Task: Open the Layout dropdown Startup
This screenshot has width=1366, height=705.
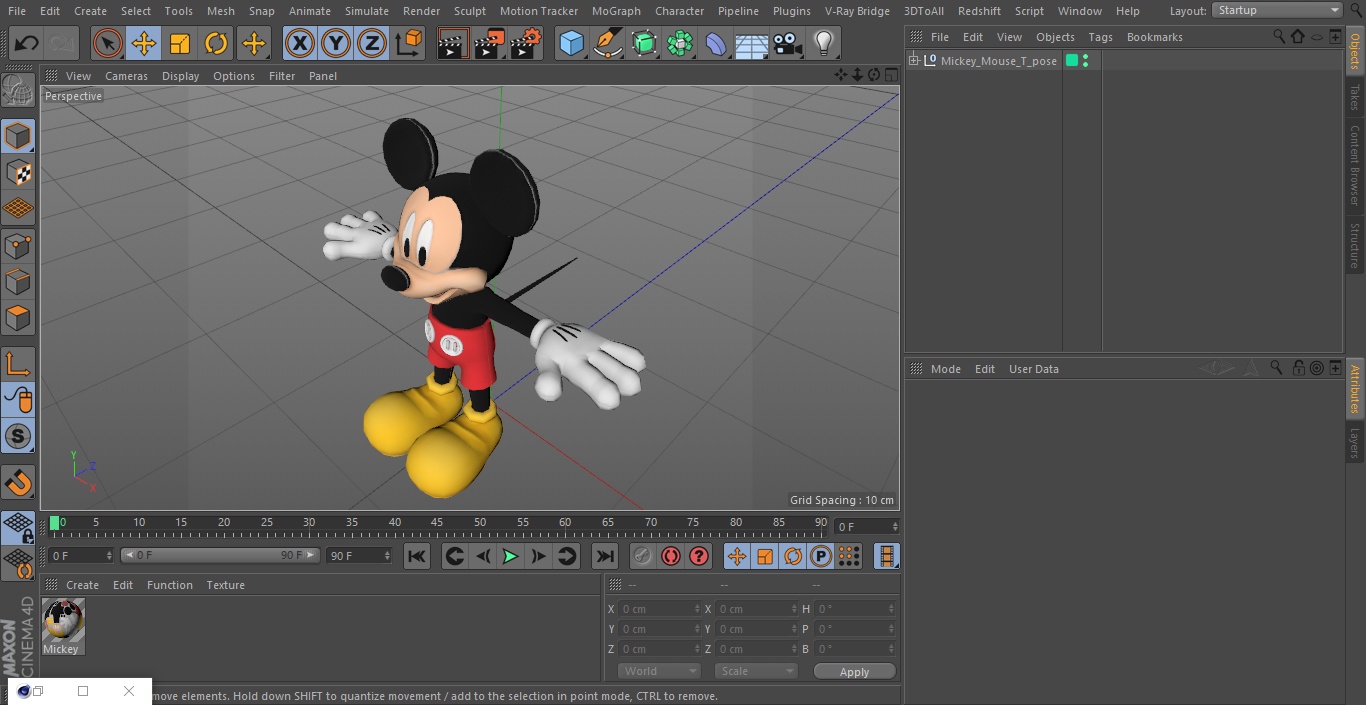Action: [x=1277, y=10]
